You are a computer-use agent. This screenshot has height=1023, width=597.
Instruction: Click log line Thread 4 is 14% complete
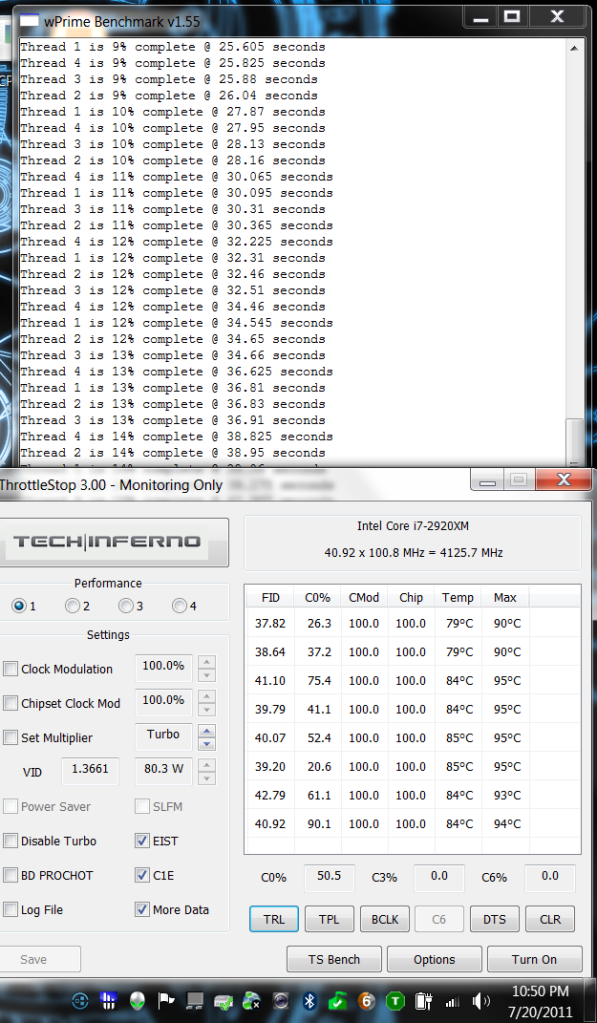point(177,436)
